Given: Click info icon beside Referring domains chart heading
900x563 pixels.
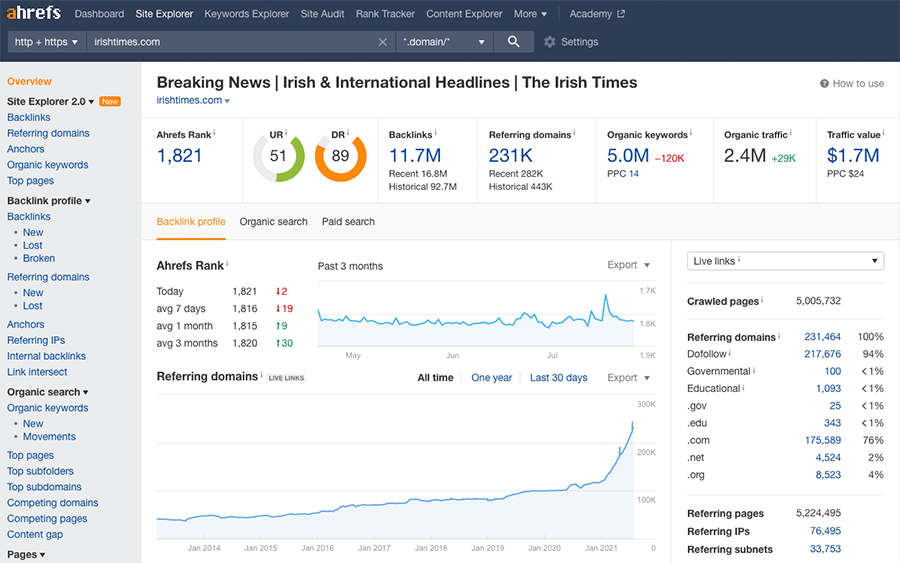Looking at the screenshot, I should click(262, 375).
